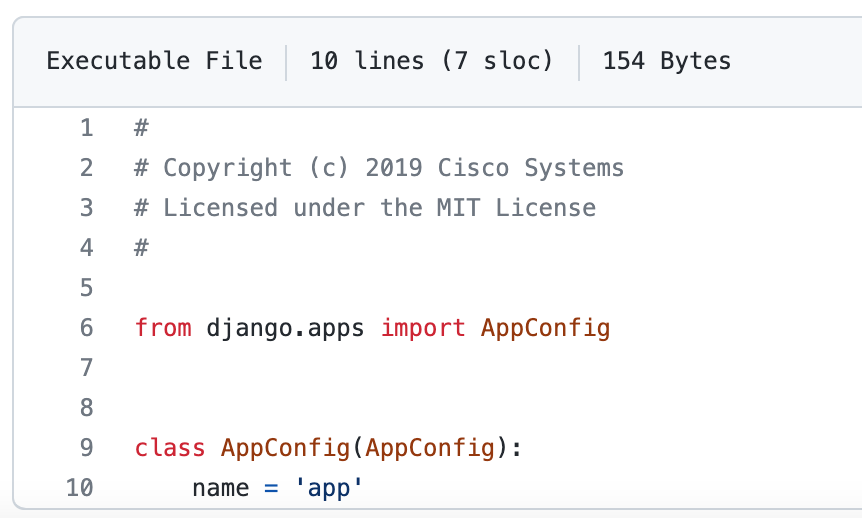Click the blank line number 5
This screenshot has width=862, height=518.
click(x=86, y=288)
